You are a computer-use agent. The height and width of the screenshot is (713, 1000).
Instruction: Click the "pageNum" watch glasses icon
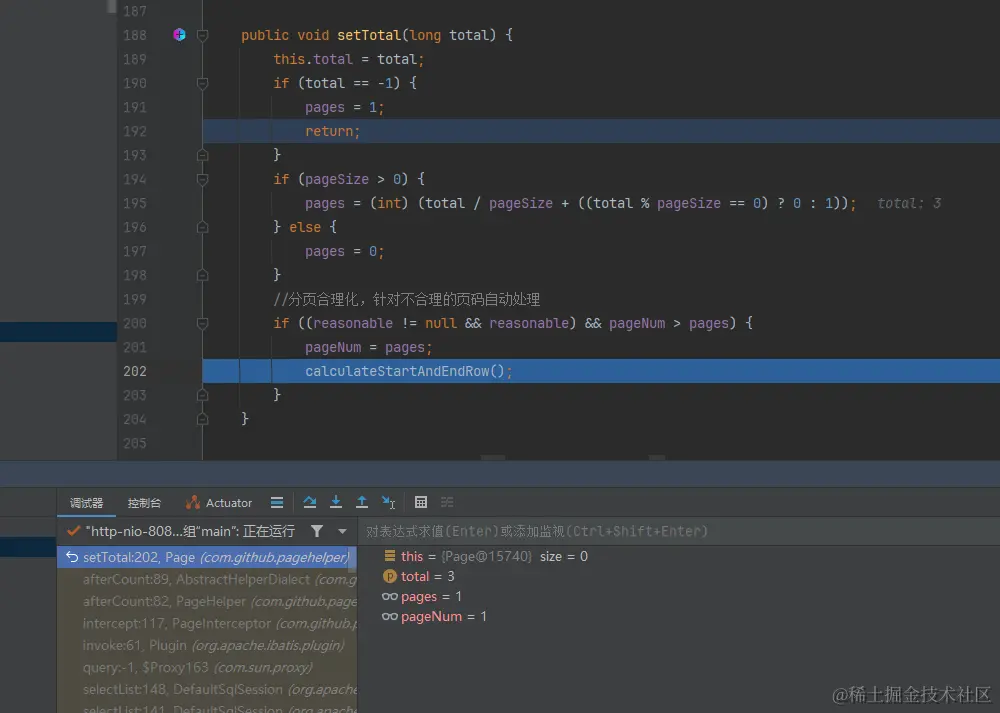390,616
